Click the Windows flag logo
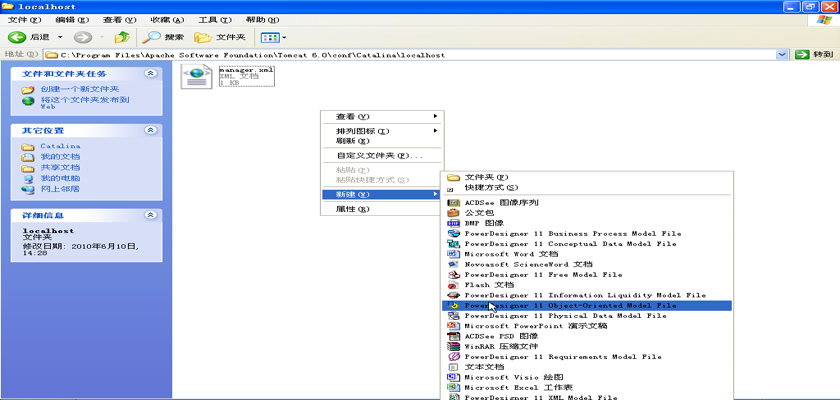 click(824, 20)
